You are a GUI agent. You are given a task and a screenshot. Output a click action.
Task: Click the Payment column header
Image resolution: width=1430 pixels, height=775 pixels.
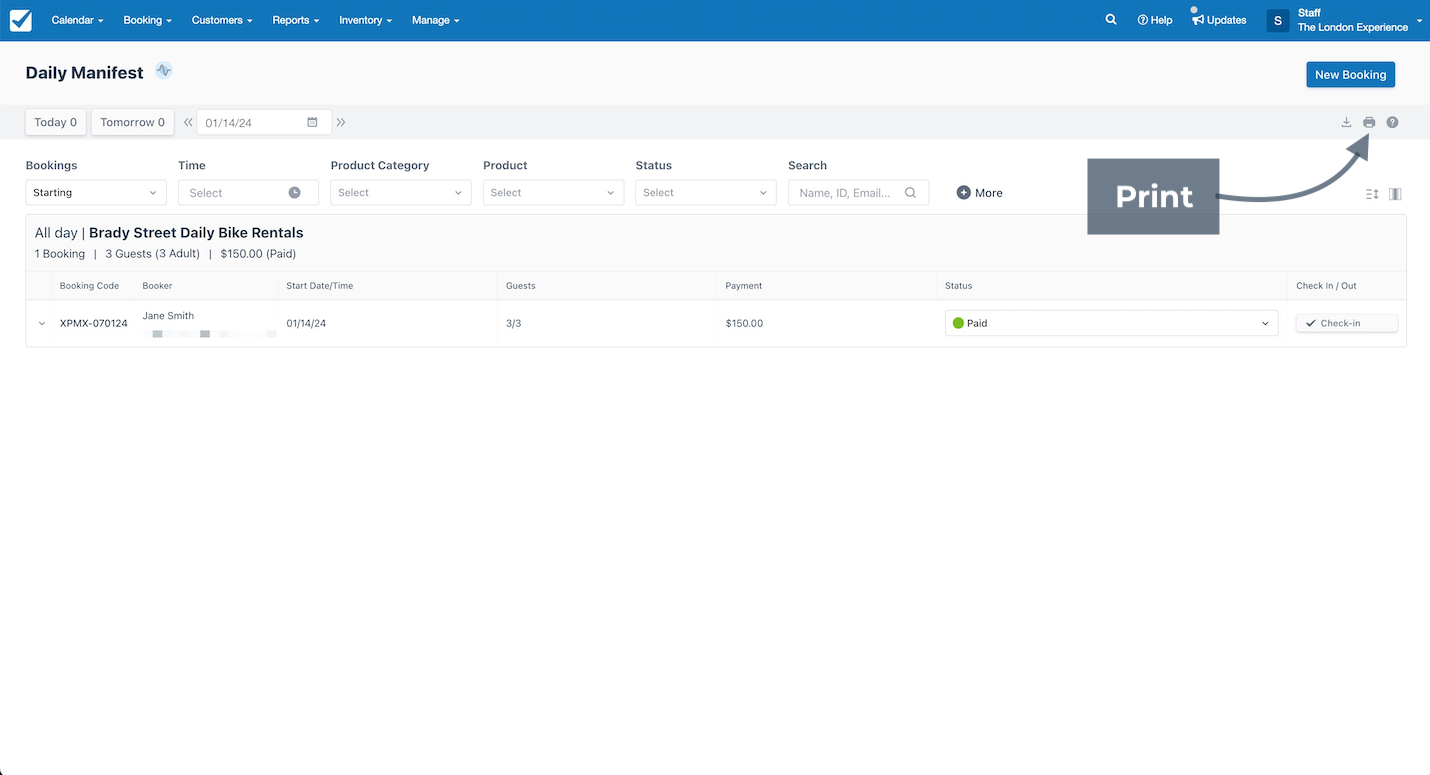[744, 286]
